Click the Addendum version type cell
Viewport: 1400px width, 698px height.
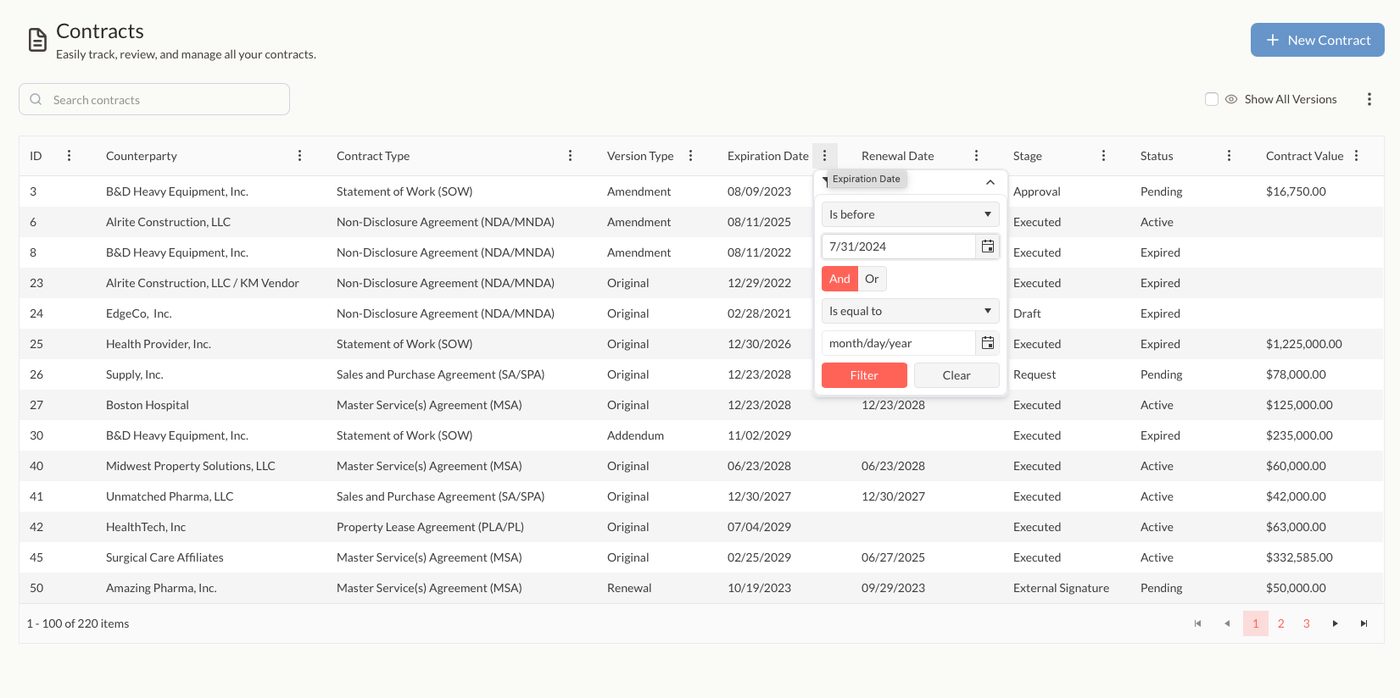point(635,435)
